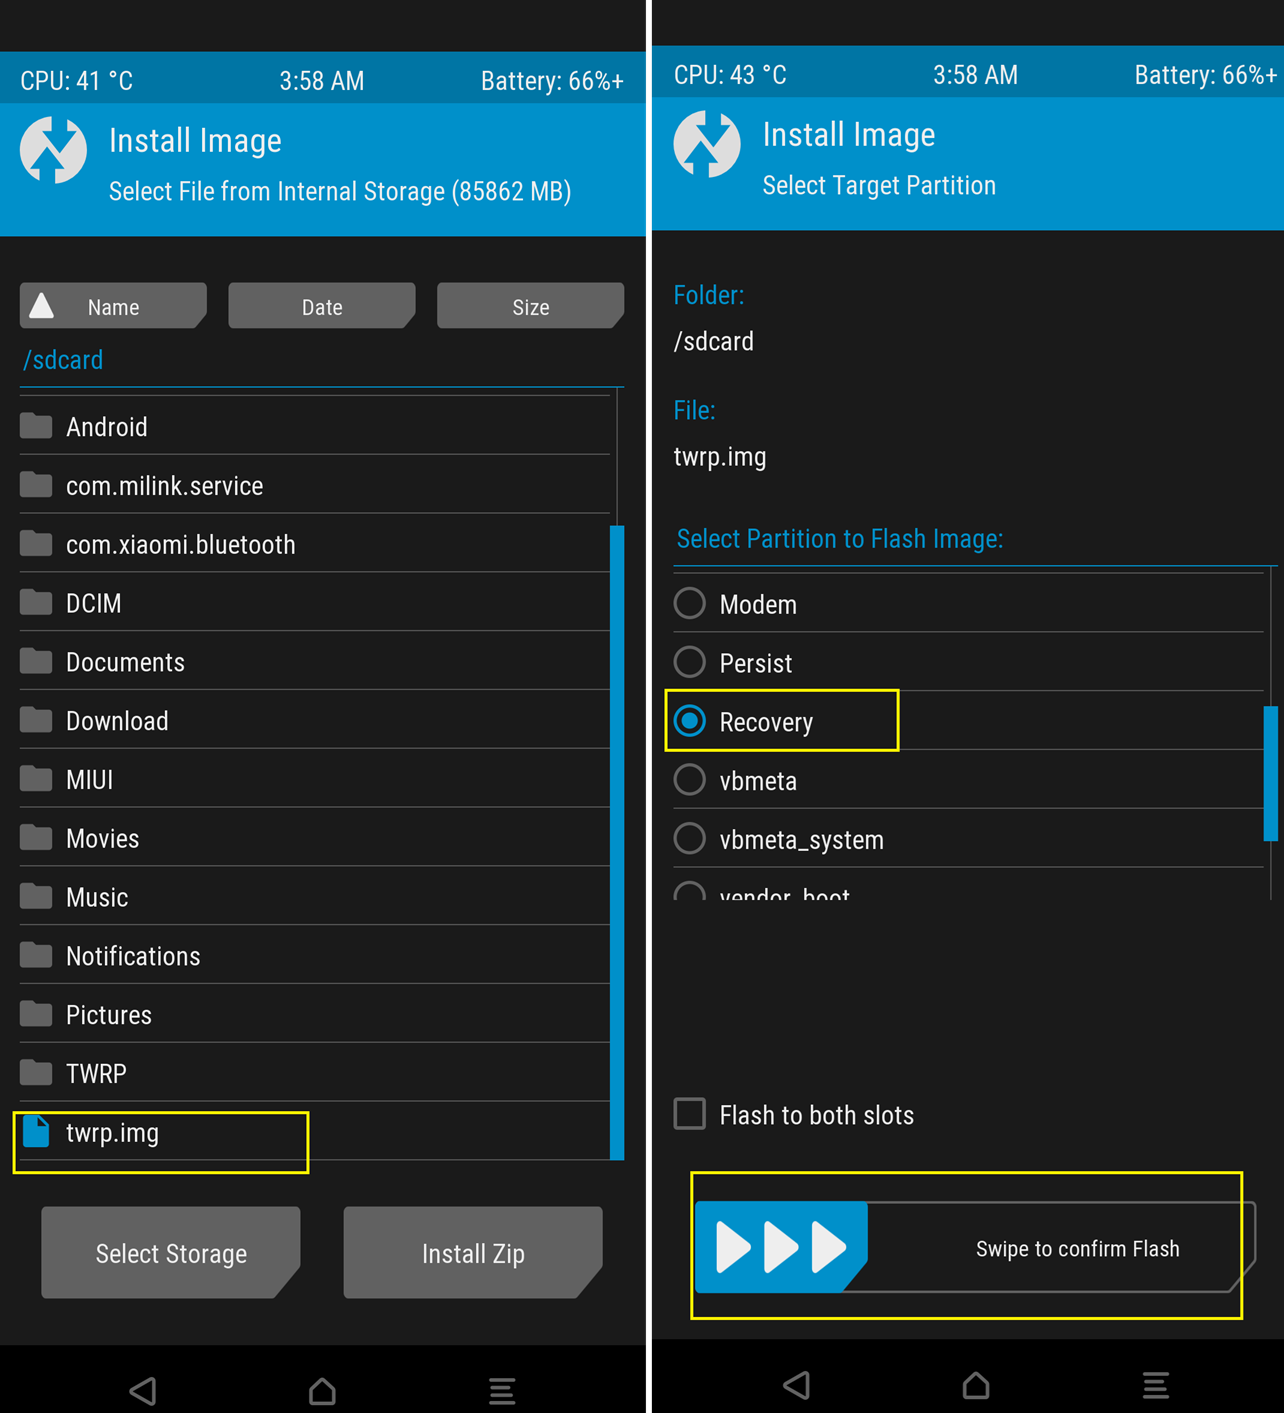Screen dimensions: 1284x1413
Task: Tap the Select Storage button
Action: pos(171,1253)
